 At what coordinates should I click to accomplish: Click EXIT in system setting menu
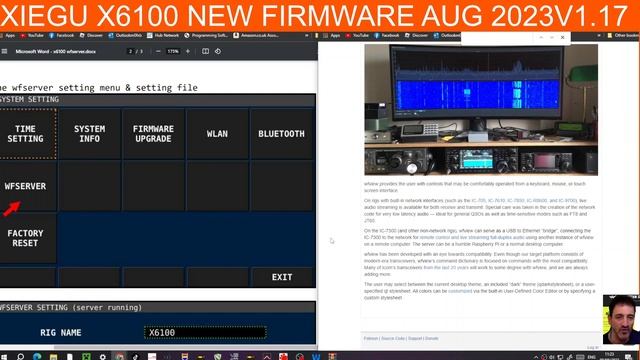click(282, 277)
